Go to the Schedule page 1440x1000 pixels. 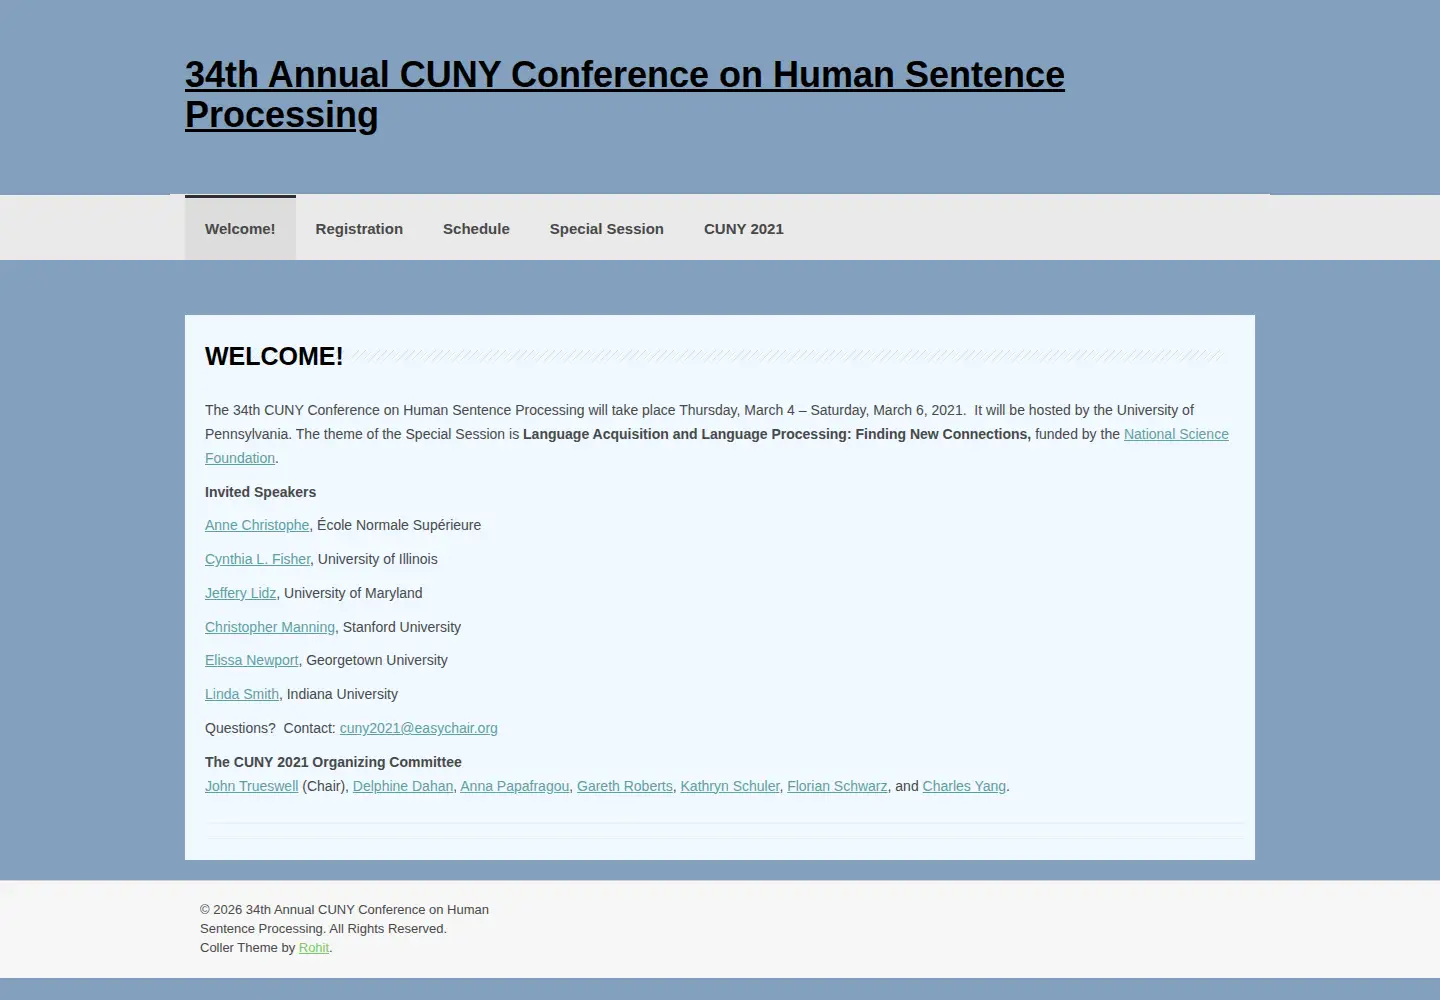[x=476, y=228]
